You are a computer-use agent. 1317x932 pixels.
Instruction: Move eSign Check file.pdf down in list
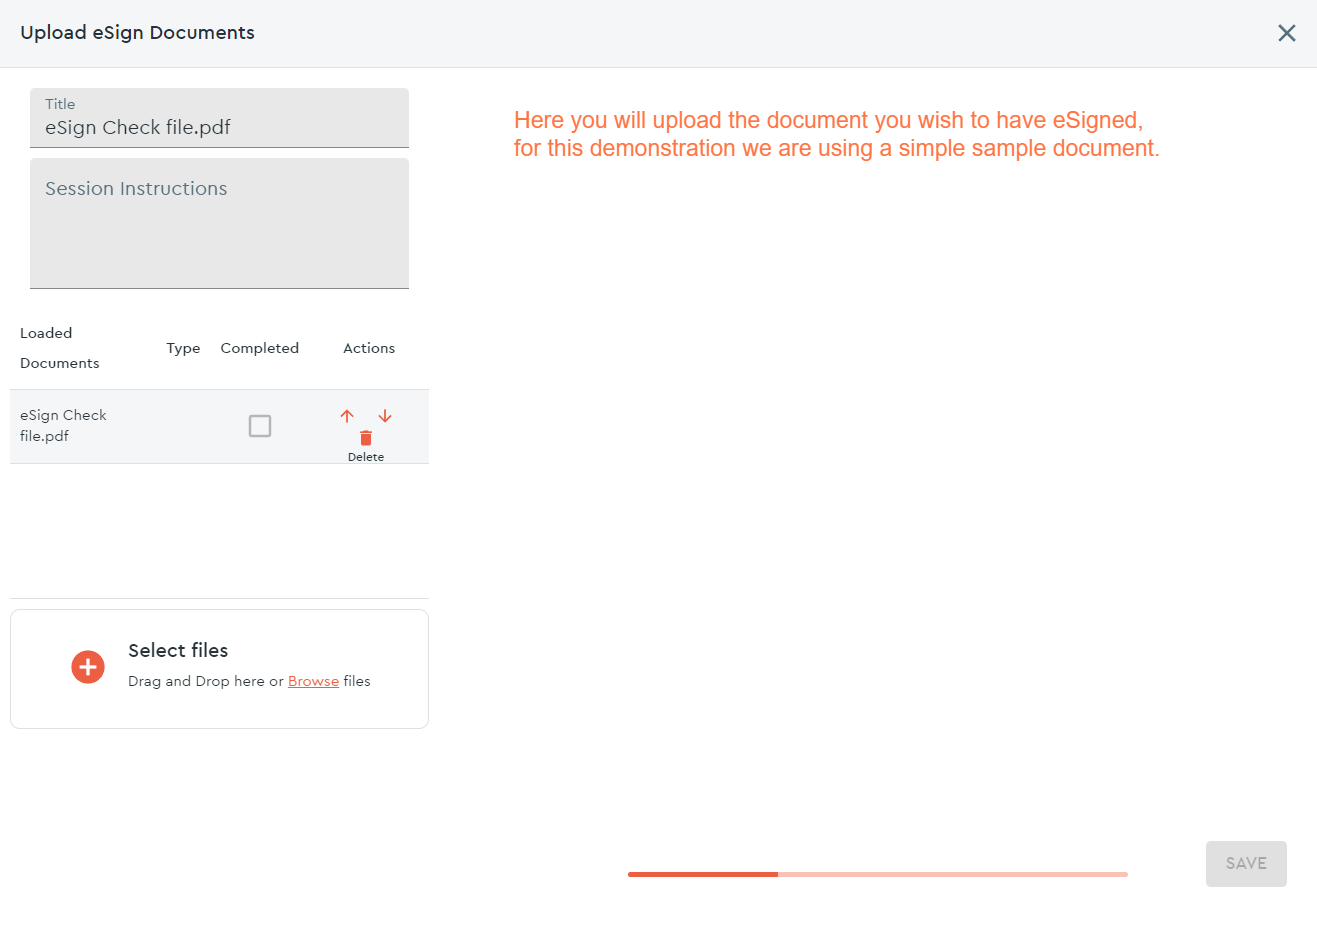[385, 416]
